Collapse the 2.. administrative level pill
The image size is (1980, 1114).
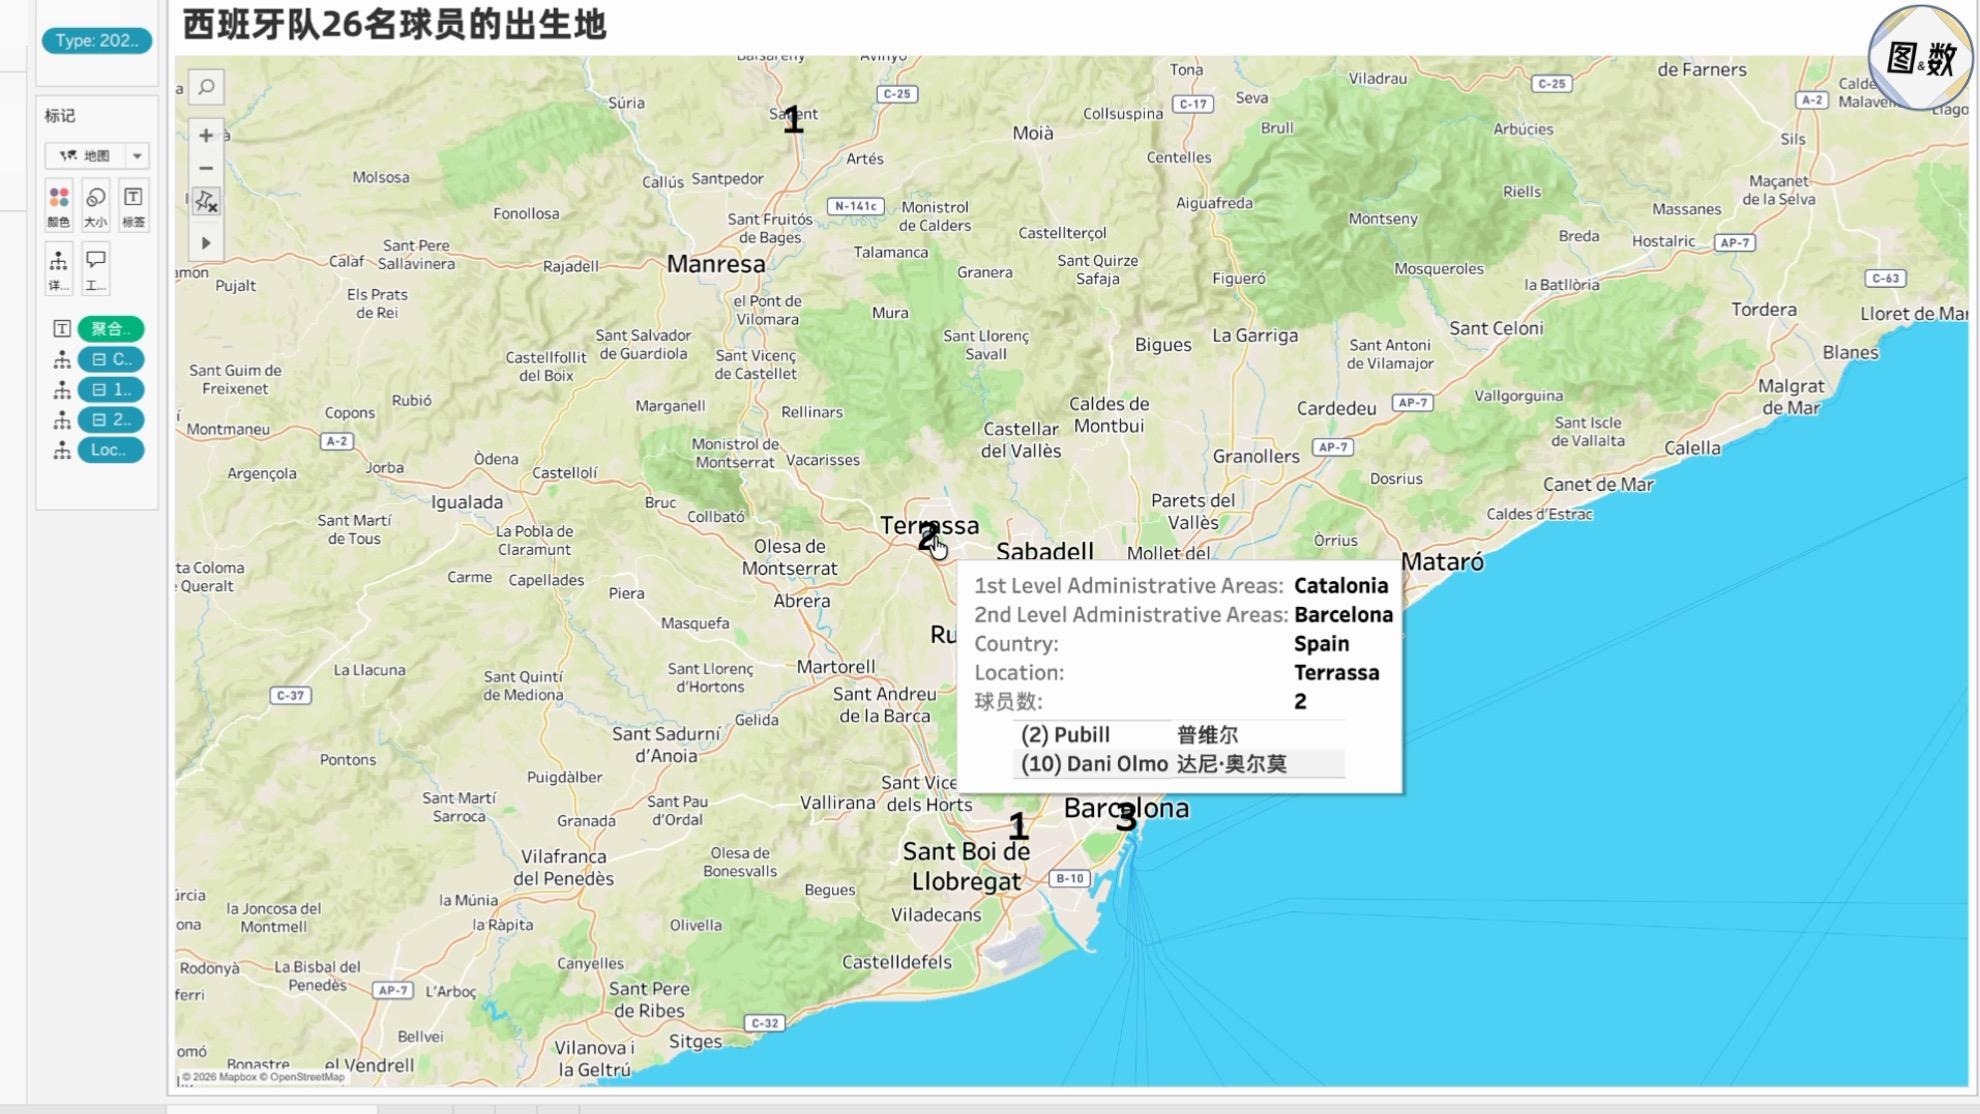click(99, 419)
